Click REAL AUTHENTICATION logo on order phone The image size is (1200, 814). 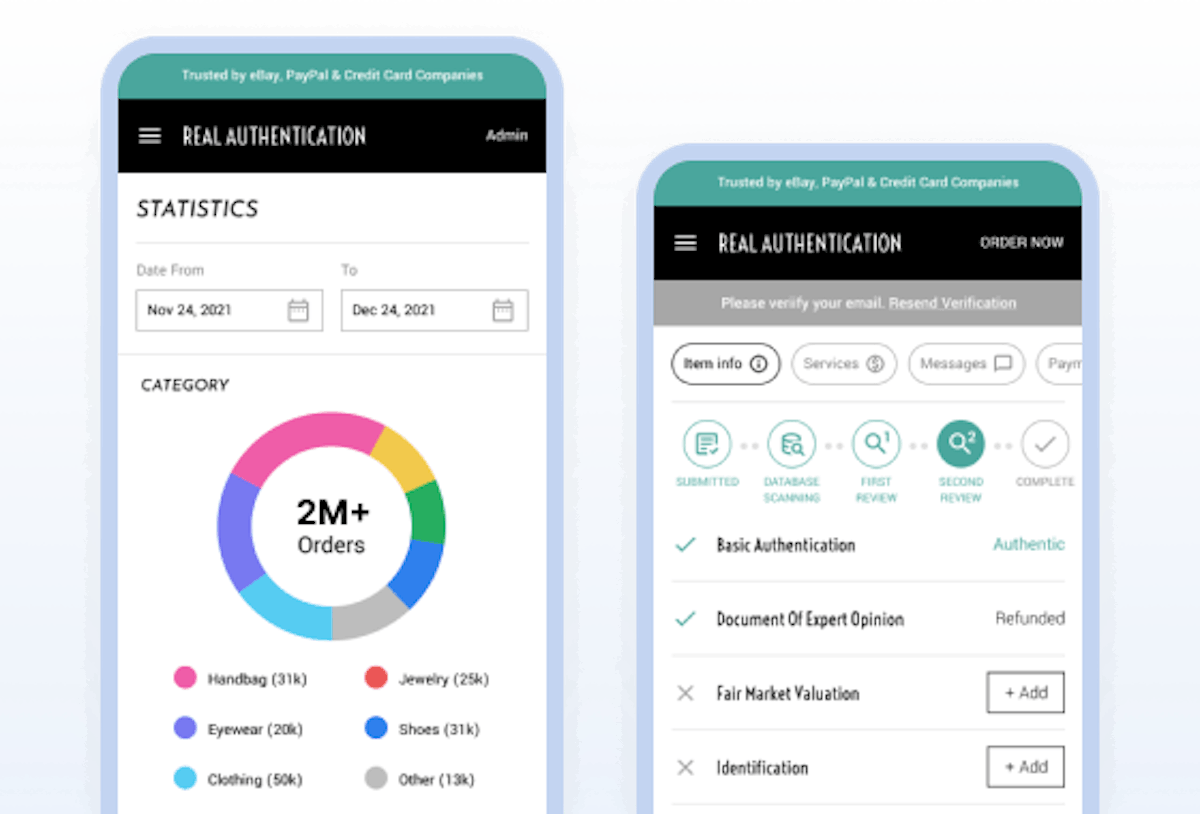[810, 243]
